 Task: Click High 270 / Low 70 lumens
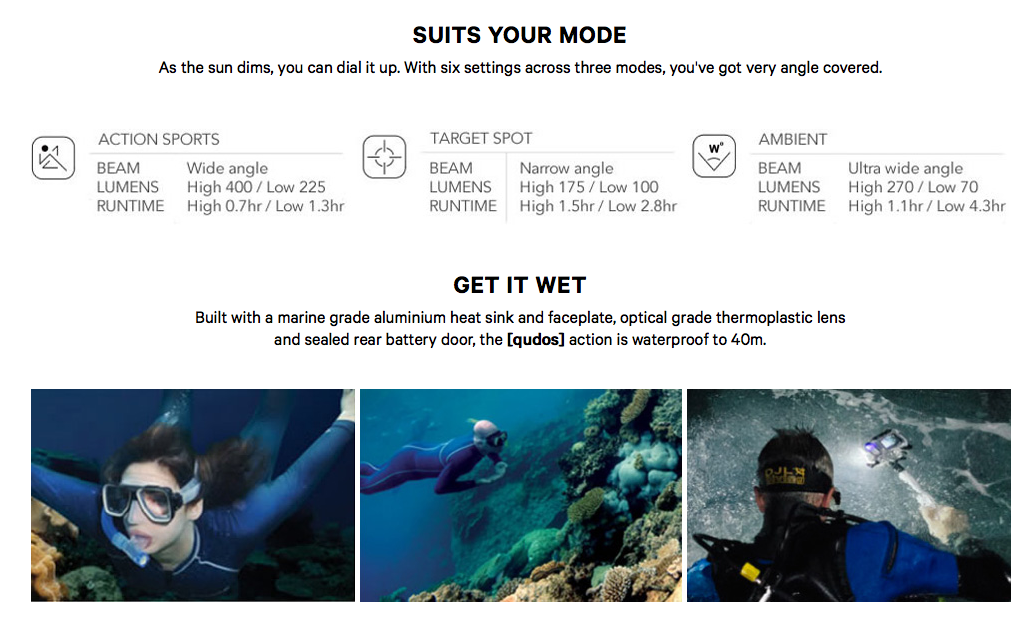913,187
